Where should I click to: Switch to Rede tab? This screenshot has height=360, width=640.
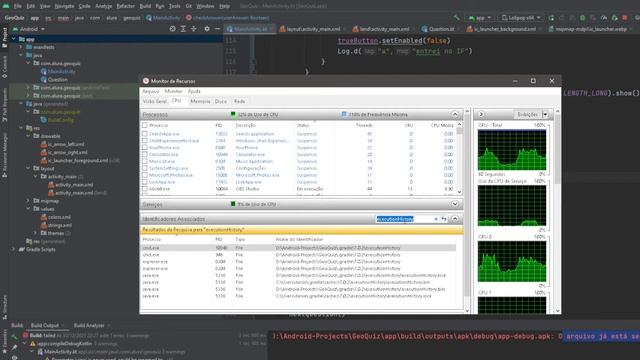coord(240,101)
